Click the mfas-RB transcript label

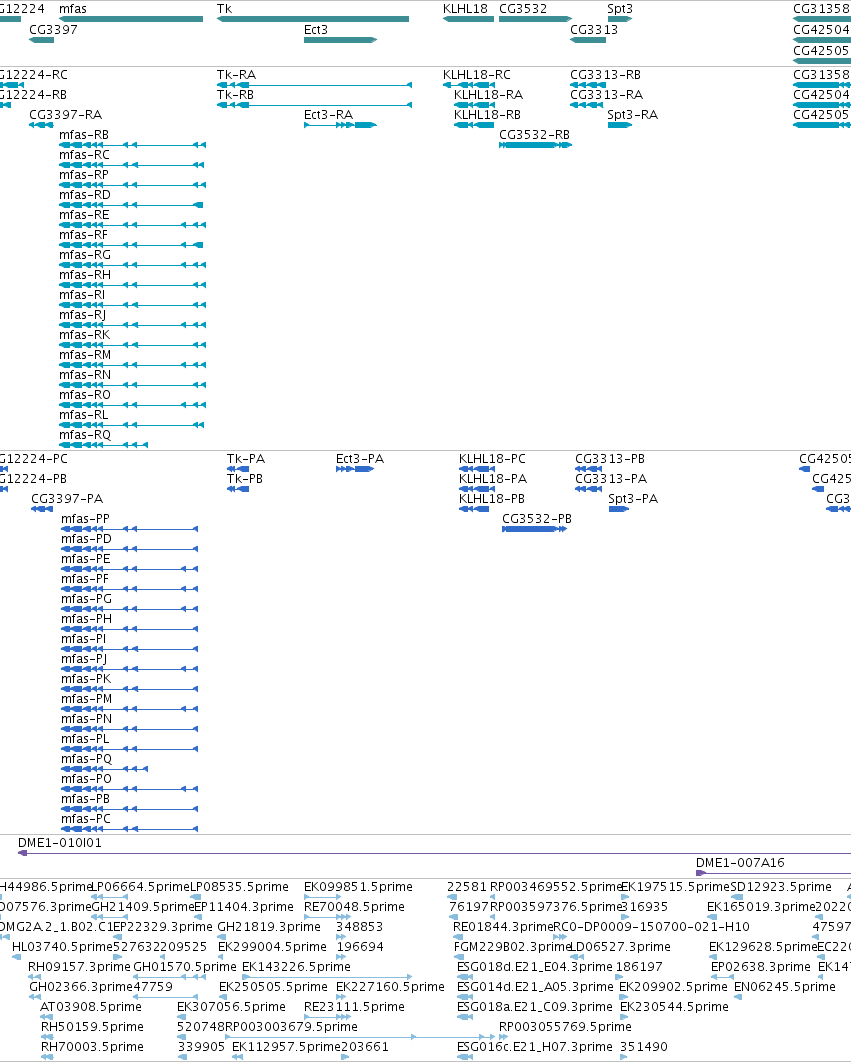point(84,135)
